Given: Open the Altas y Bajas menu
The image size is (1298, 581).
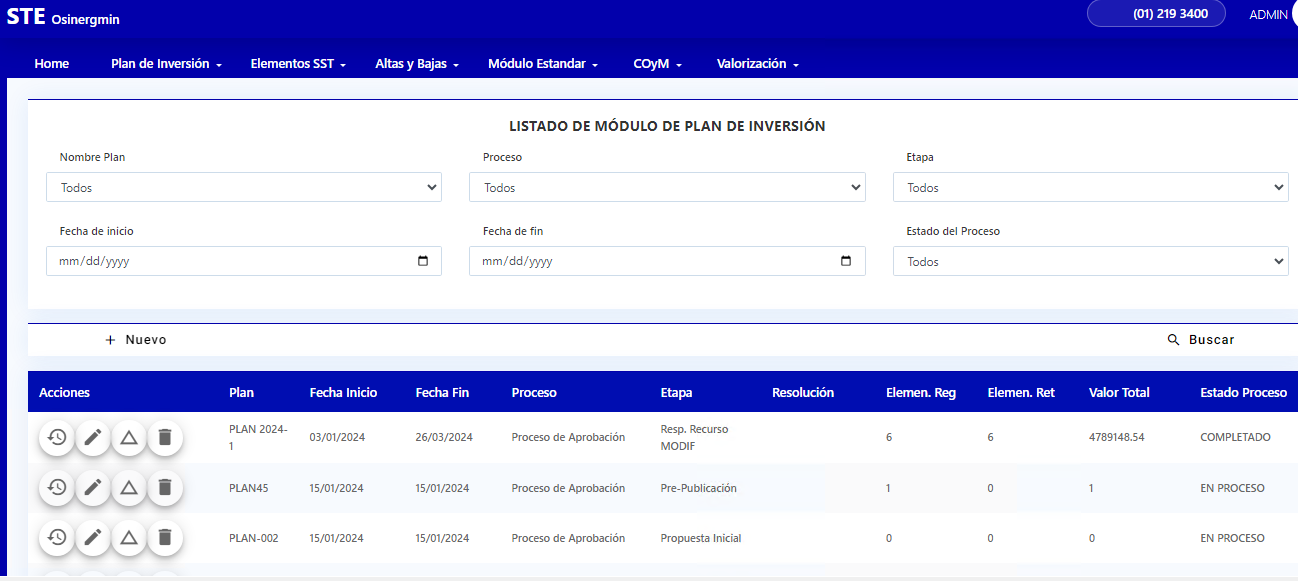Looking at the screenshot, I should [417, 64].
